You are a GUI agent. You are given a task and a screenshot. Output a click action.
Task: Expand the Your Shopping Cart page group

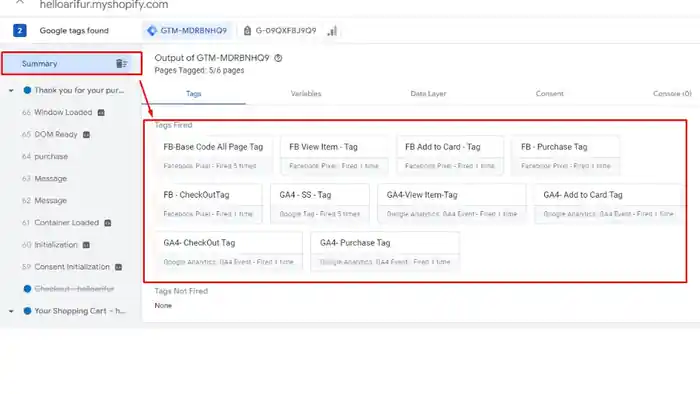11,311
